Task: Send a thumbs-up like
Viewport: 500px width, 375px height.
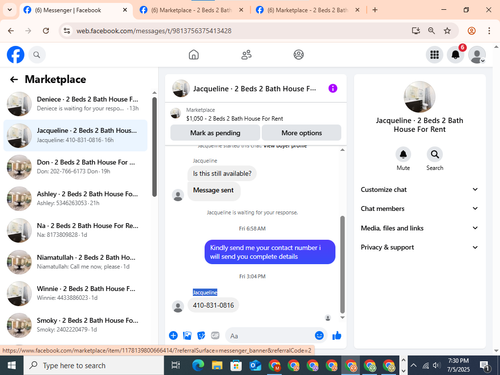Action: click(x=337, y=335)
